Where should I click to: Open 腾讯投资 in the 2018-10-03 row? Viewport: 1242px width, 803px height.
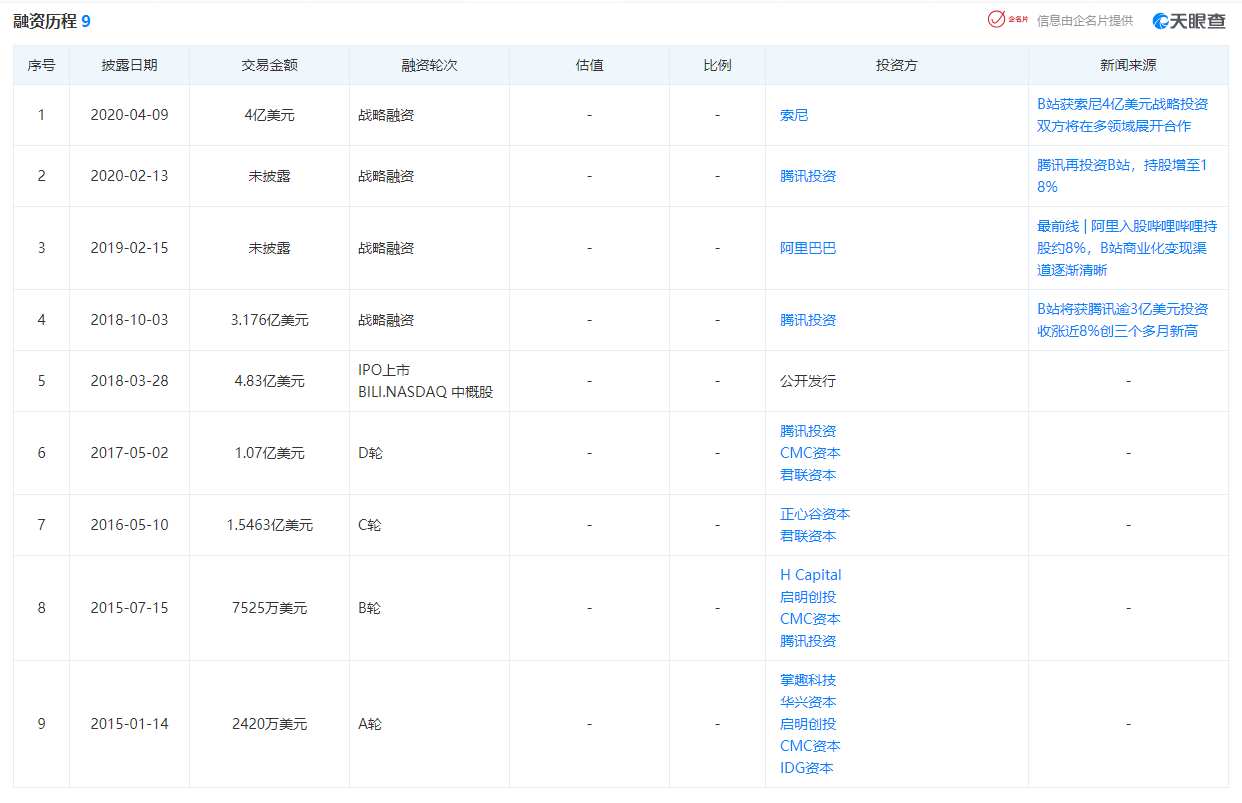pyautogui.click(x=808, y=320)
